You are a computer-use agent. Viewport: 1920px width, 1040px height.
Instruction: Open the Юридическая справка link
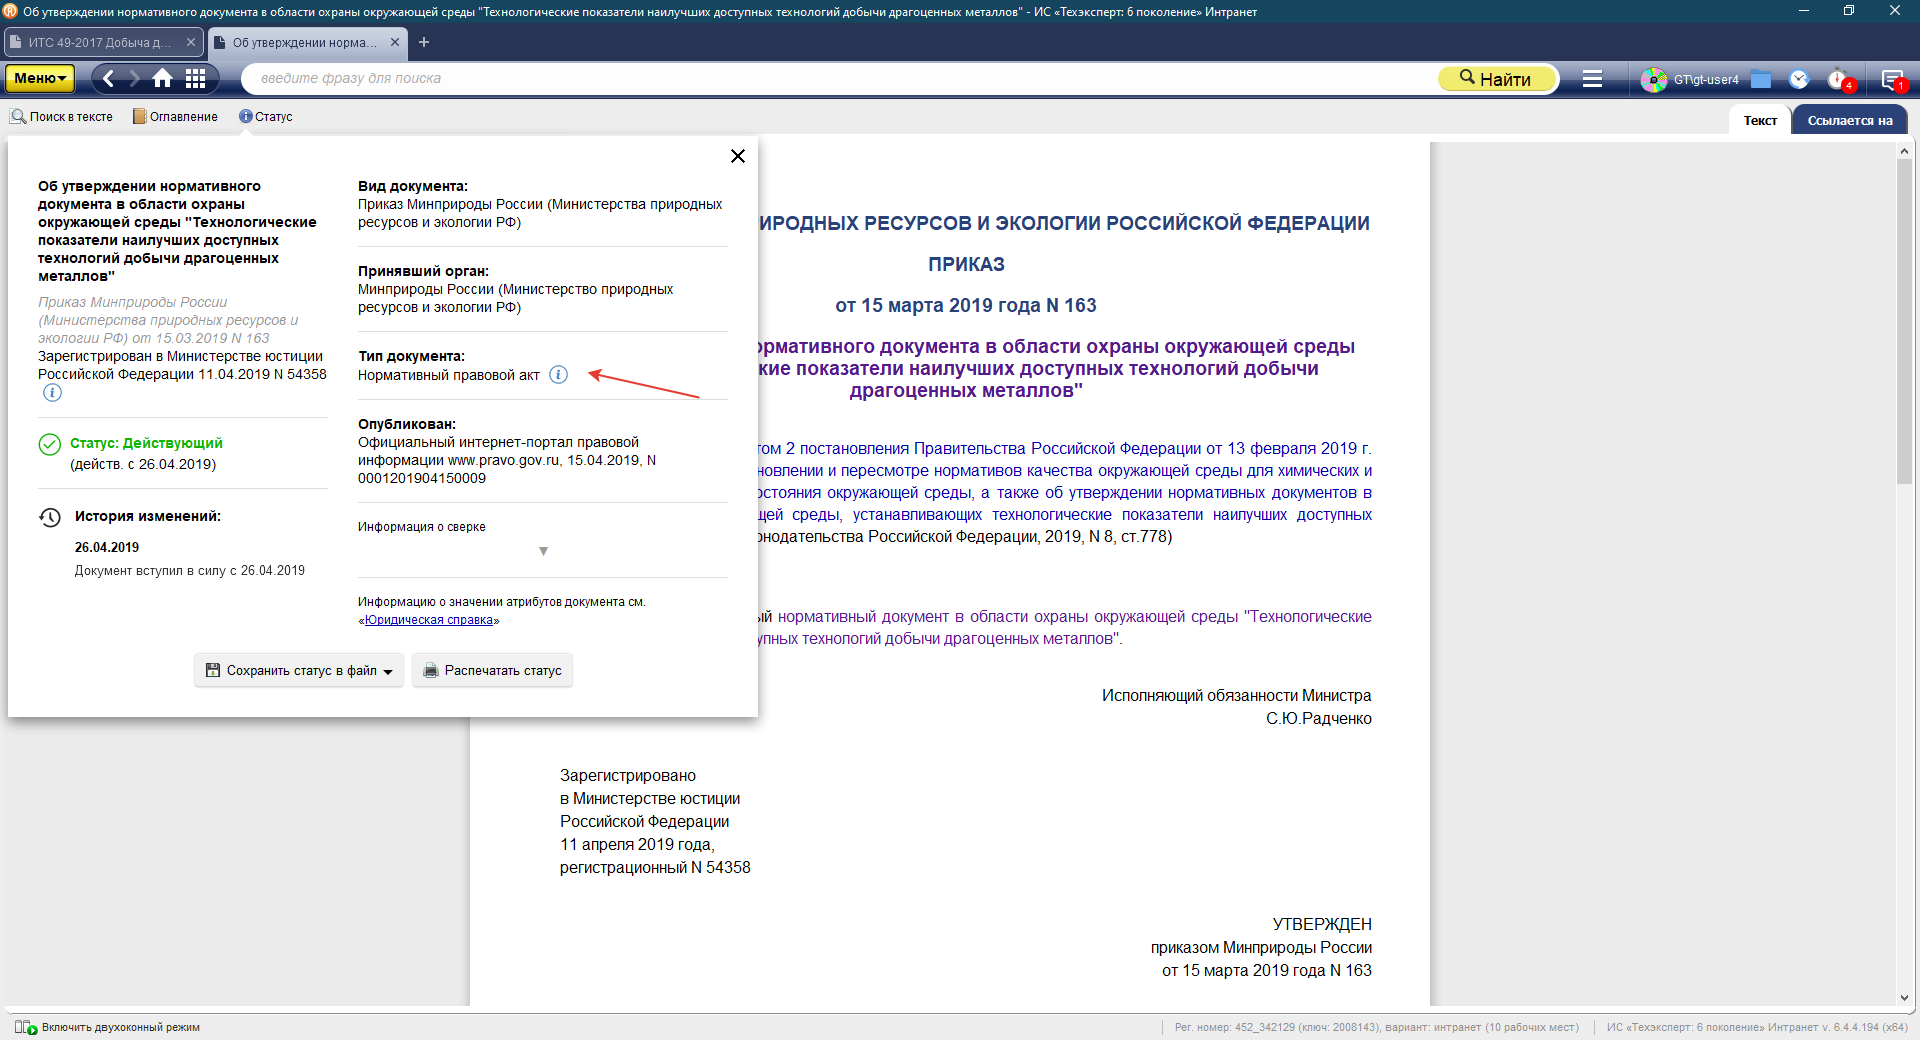[428, 620]
